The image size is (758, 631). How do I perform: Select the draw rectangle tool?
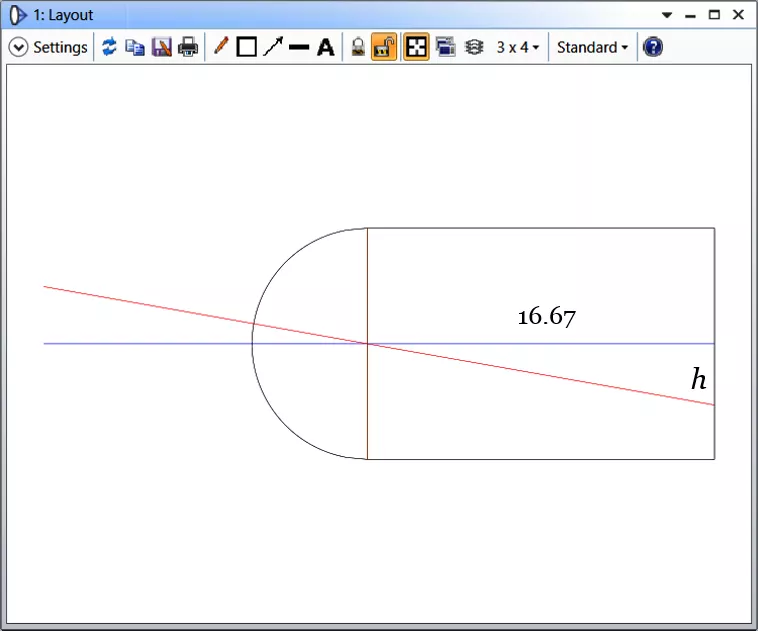[247, 47]
